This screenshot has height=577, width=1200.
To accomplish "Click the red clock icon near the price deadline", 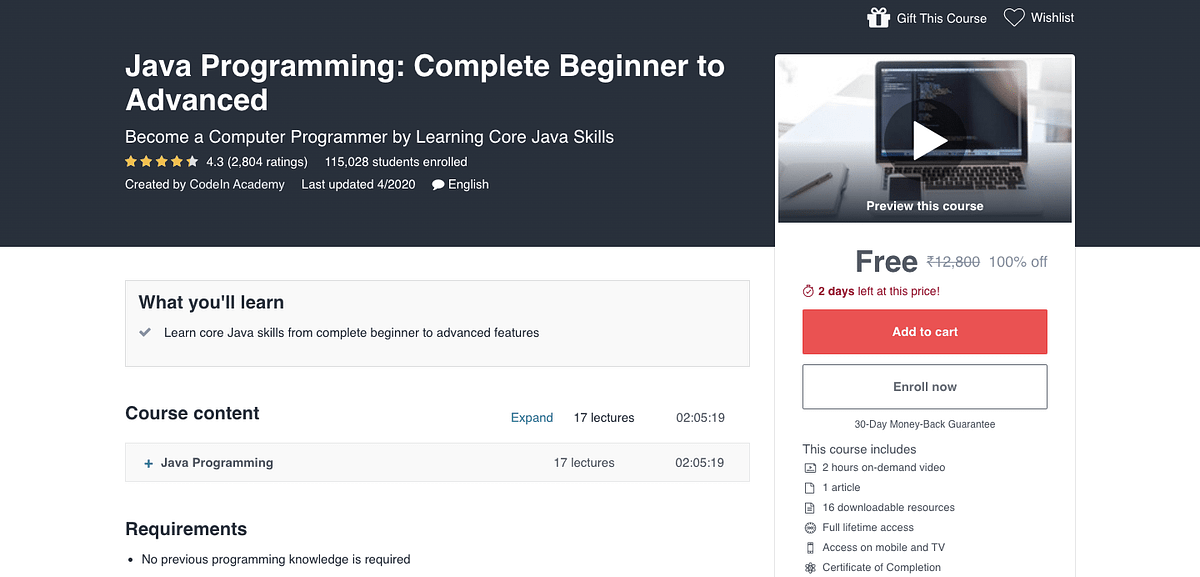I will point(808,291).
